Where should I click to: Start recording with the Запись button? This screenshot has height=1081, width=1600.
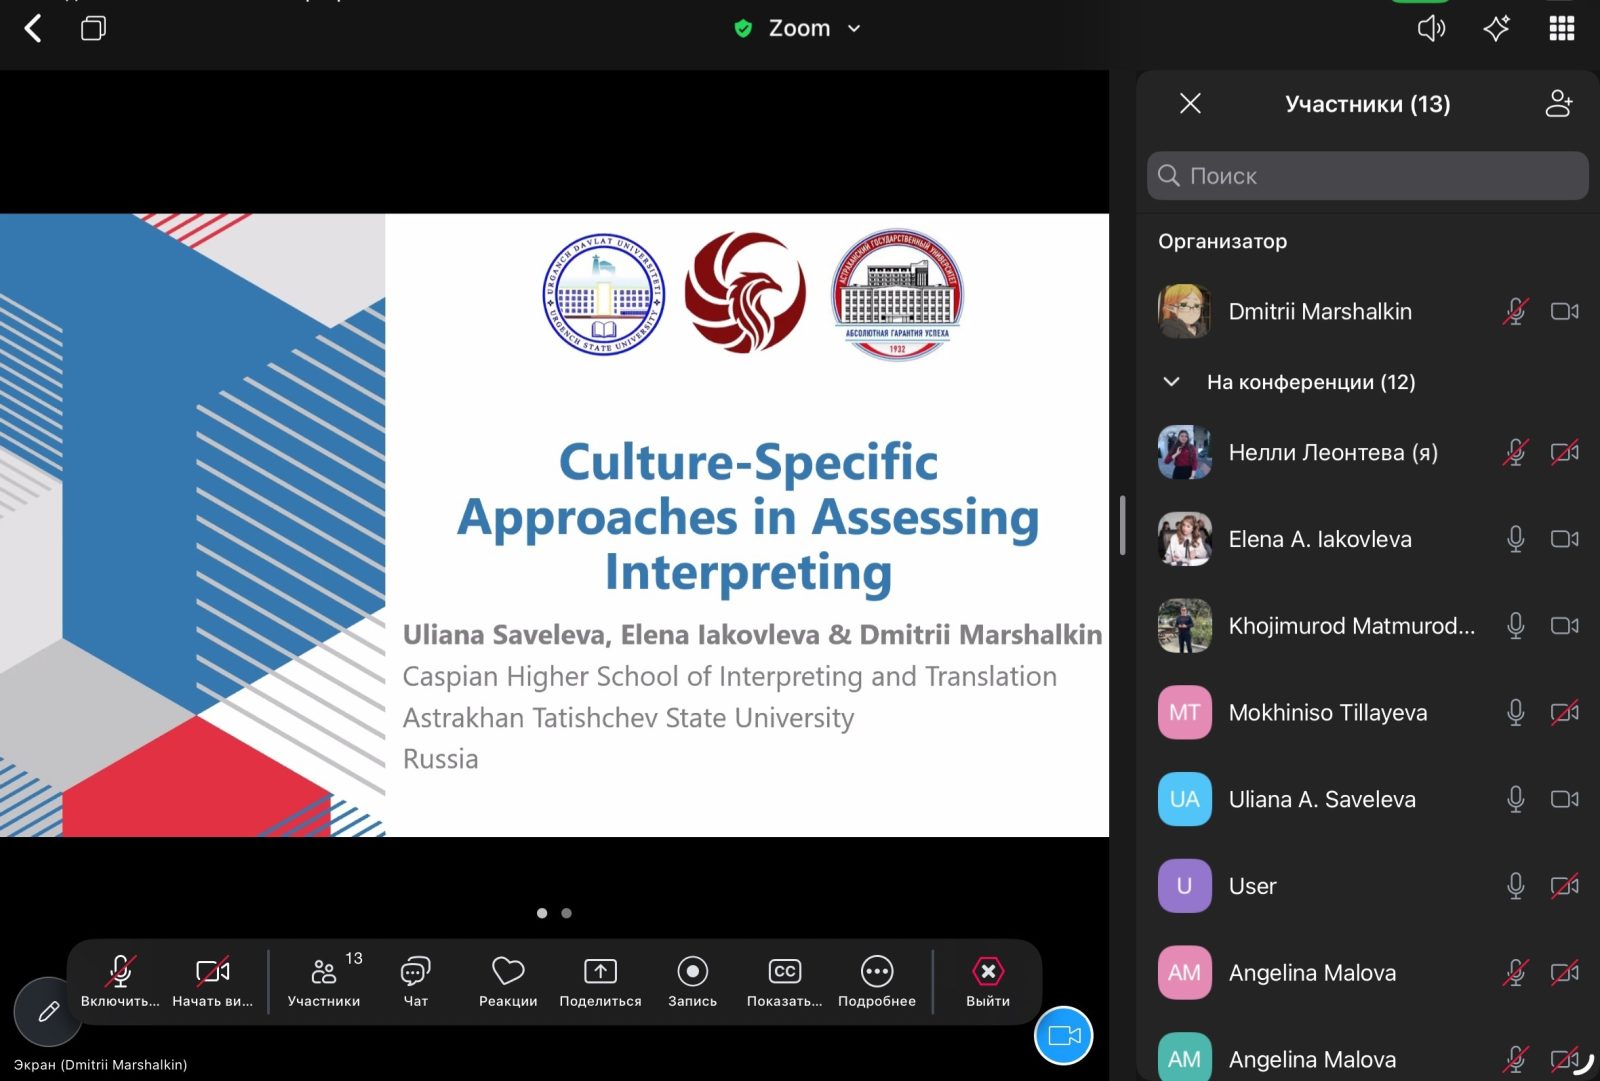(x=692, y=981)
